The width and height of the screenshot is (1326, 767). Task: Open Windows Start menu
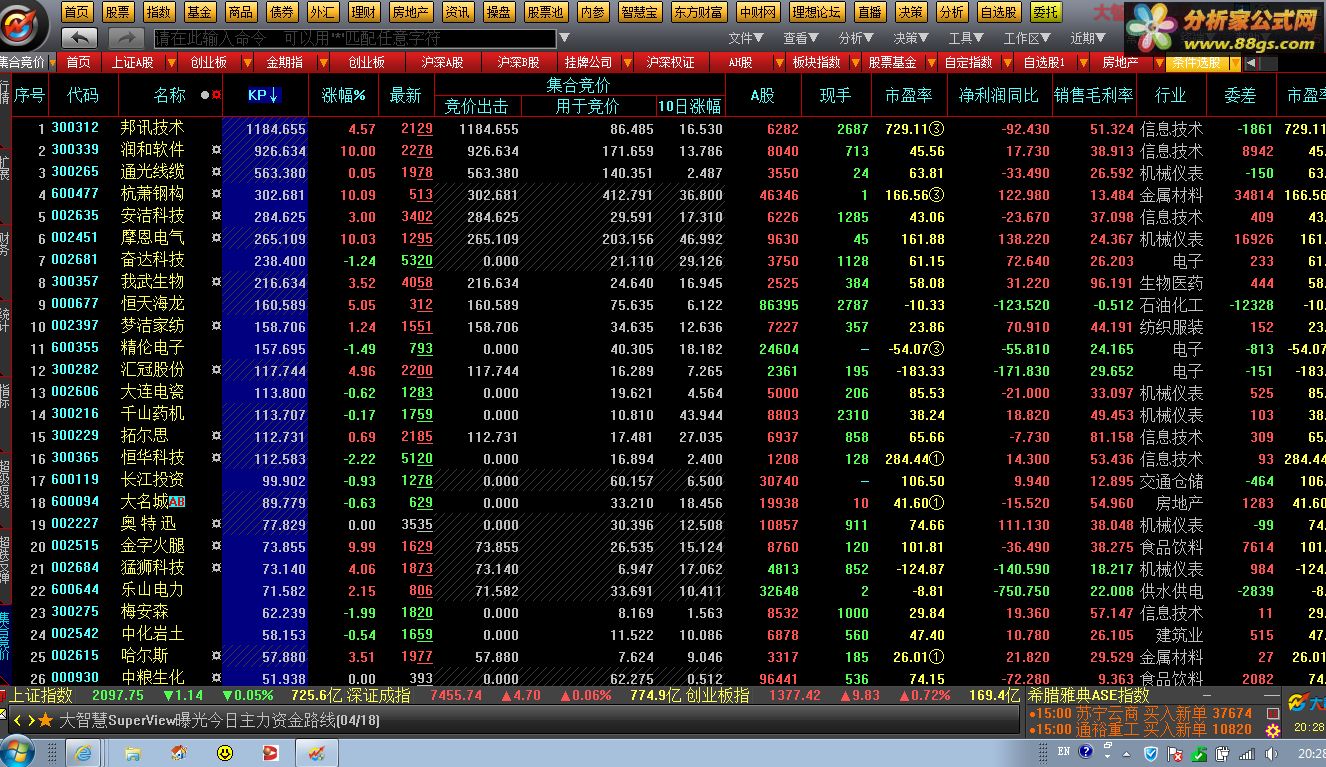(x=19, y=751)
